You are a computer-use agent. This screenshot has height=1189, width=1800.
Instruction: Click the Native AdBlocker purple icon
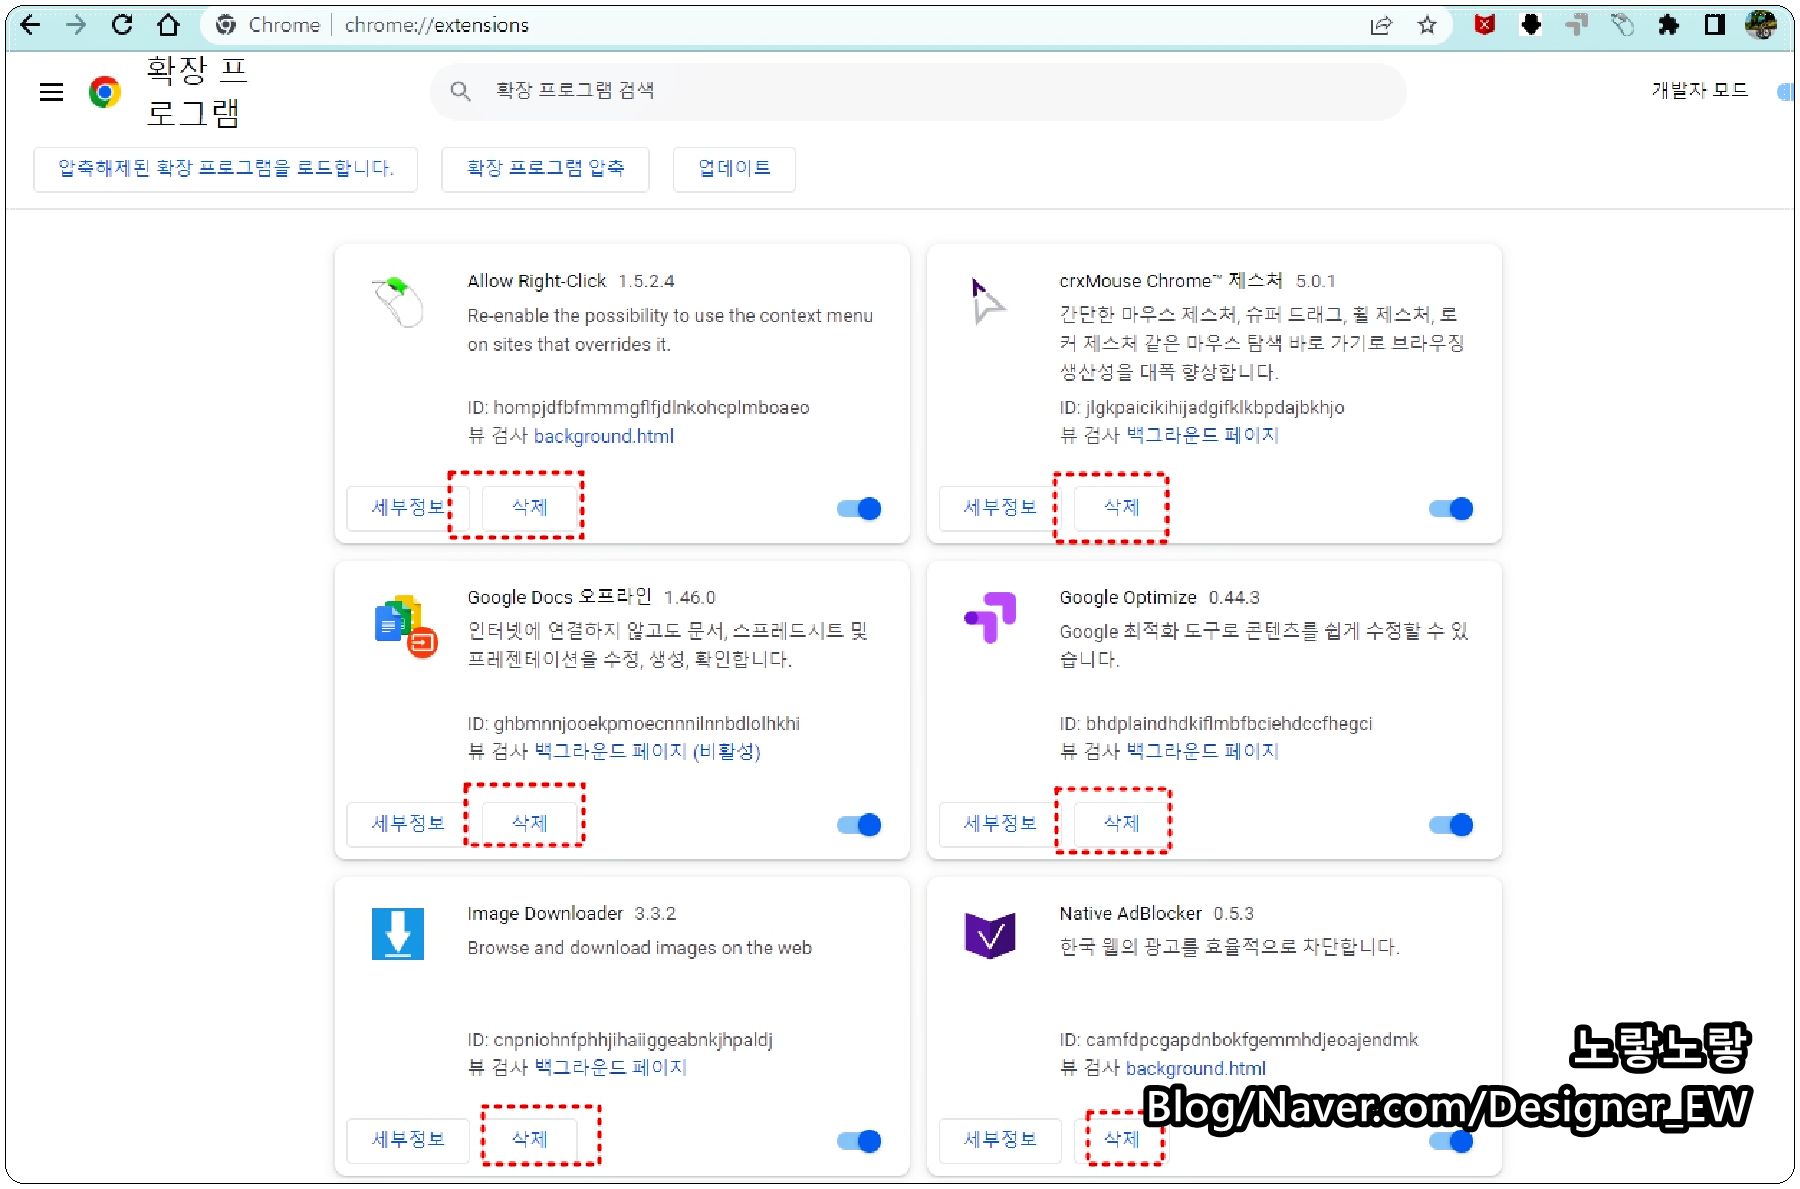click(x=990, y=935)
